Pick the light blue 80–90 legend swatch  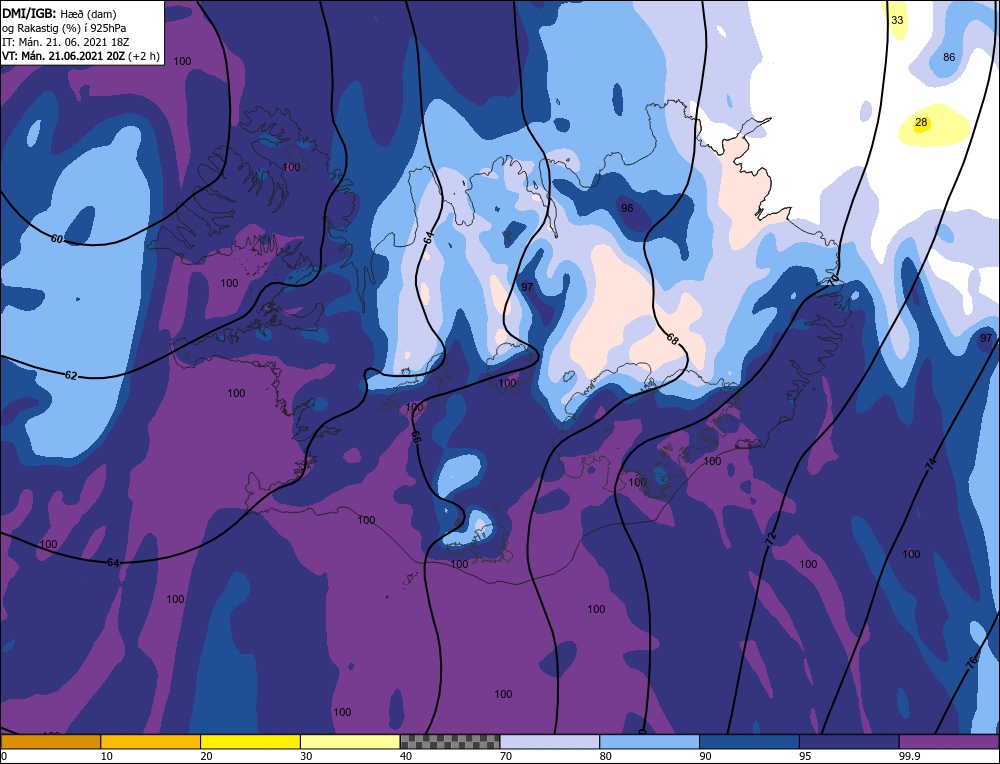pos(649,741)
